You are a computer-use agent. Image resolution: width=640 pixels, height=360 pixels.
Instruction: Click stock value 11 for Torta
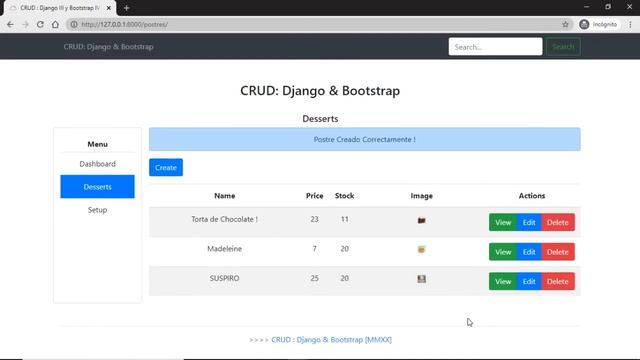[344, 219]
